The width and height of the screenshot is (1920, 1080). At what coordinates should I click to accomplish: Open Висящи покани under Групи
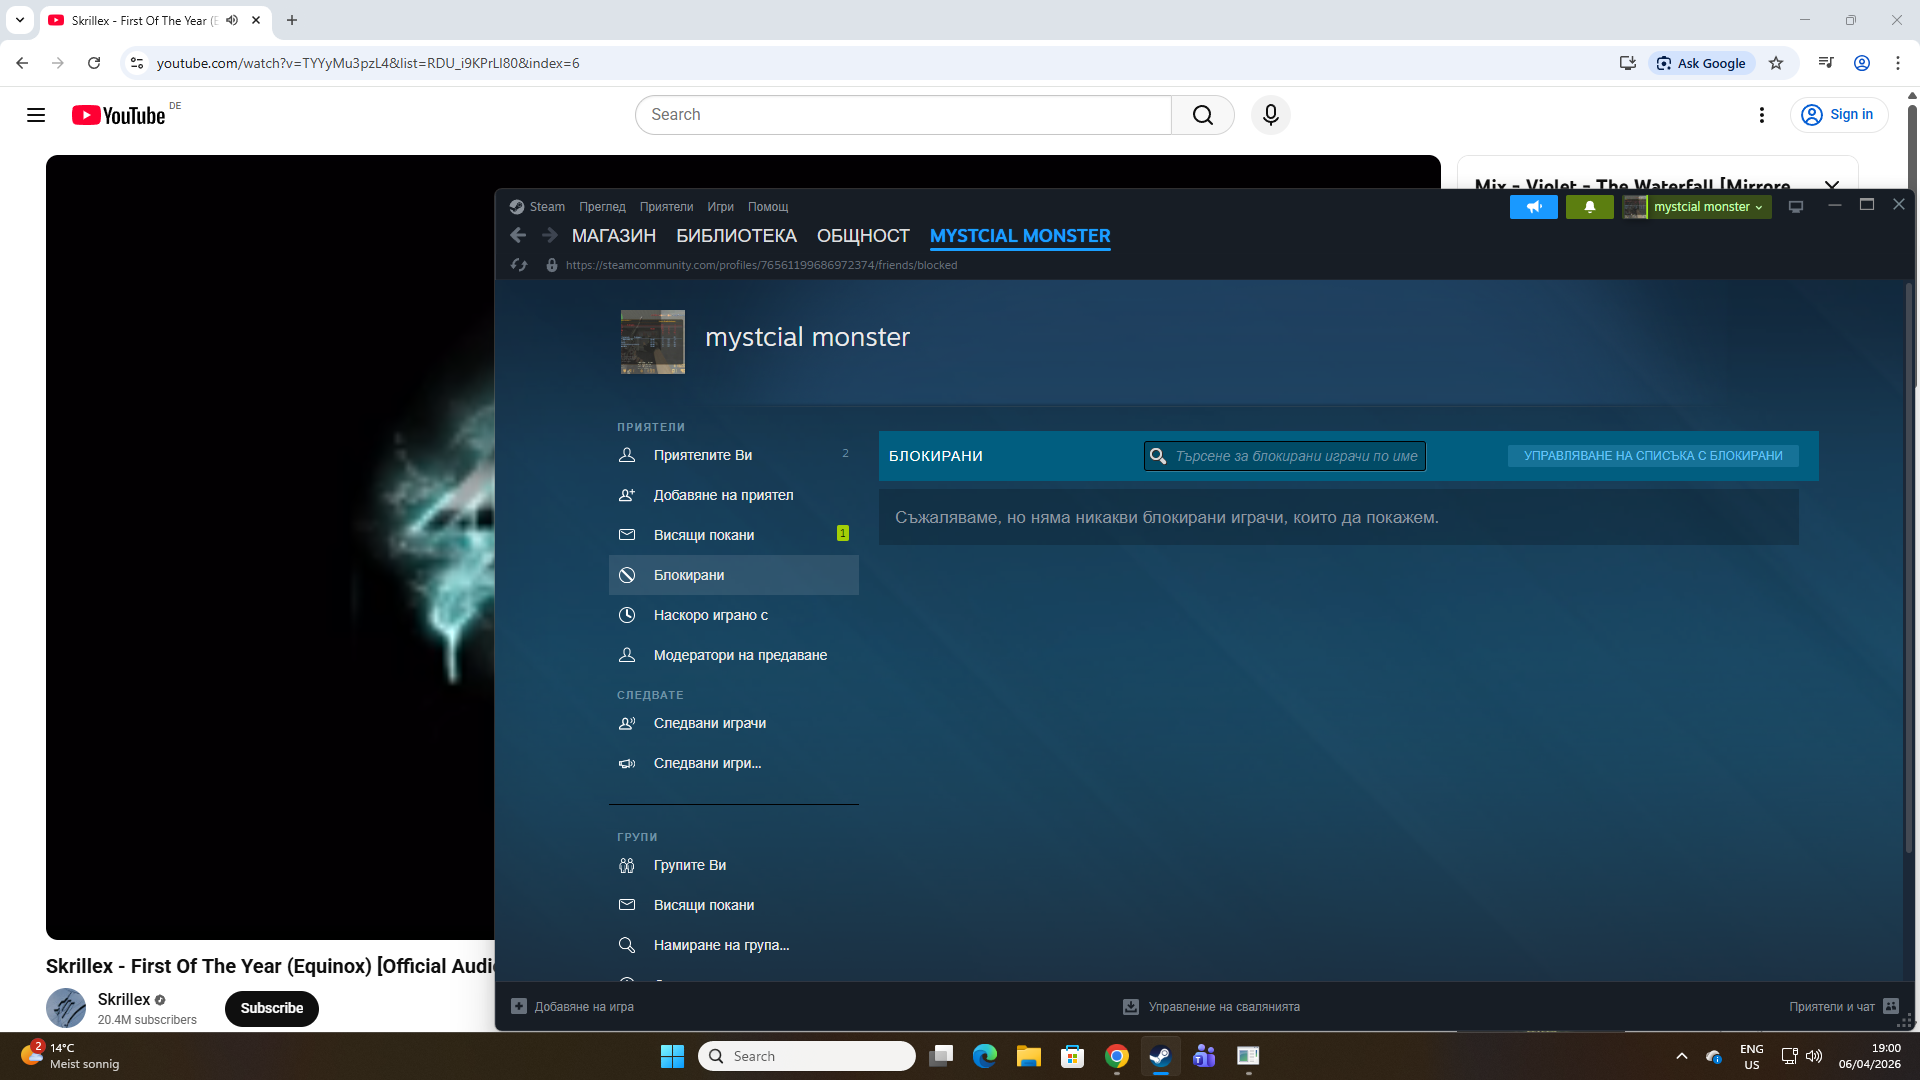pyautogui.click(x=733, y=905)
